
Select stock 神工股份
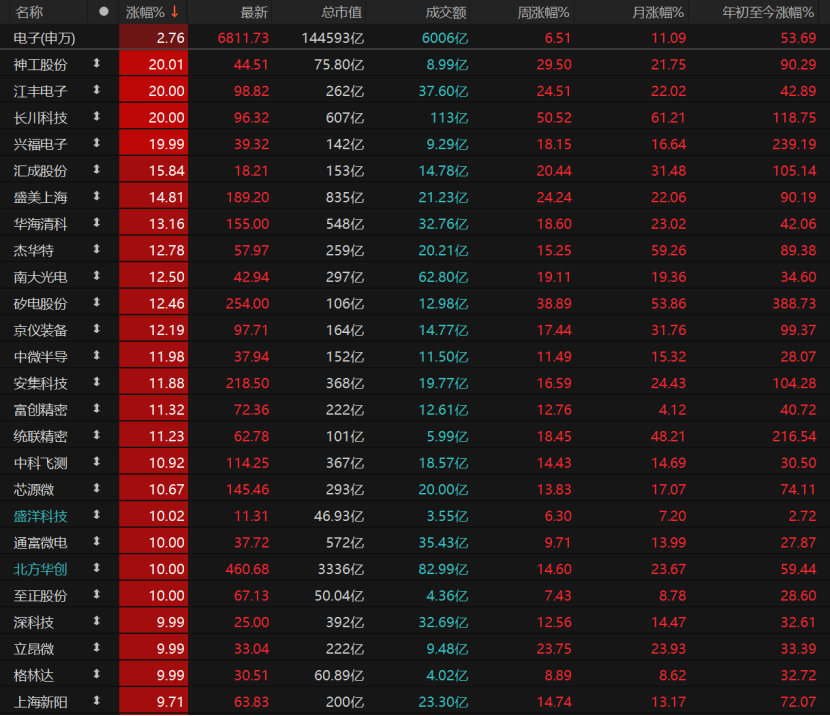(40, 65)
